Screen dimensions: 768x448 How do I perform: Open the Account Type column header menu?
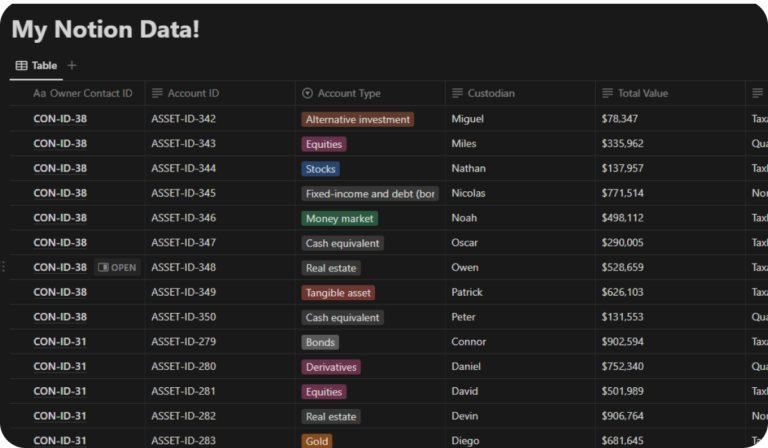pyautogui.click(x=349, y=94)
